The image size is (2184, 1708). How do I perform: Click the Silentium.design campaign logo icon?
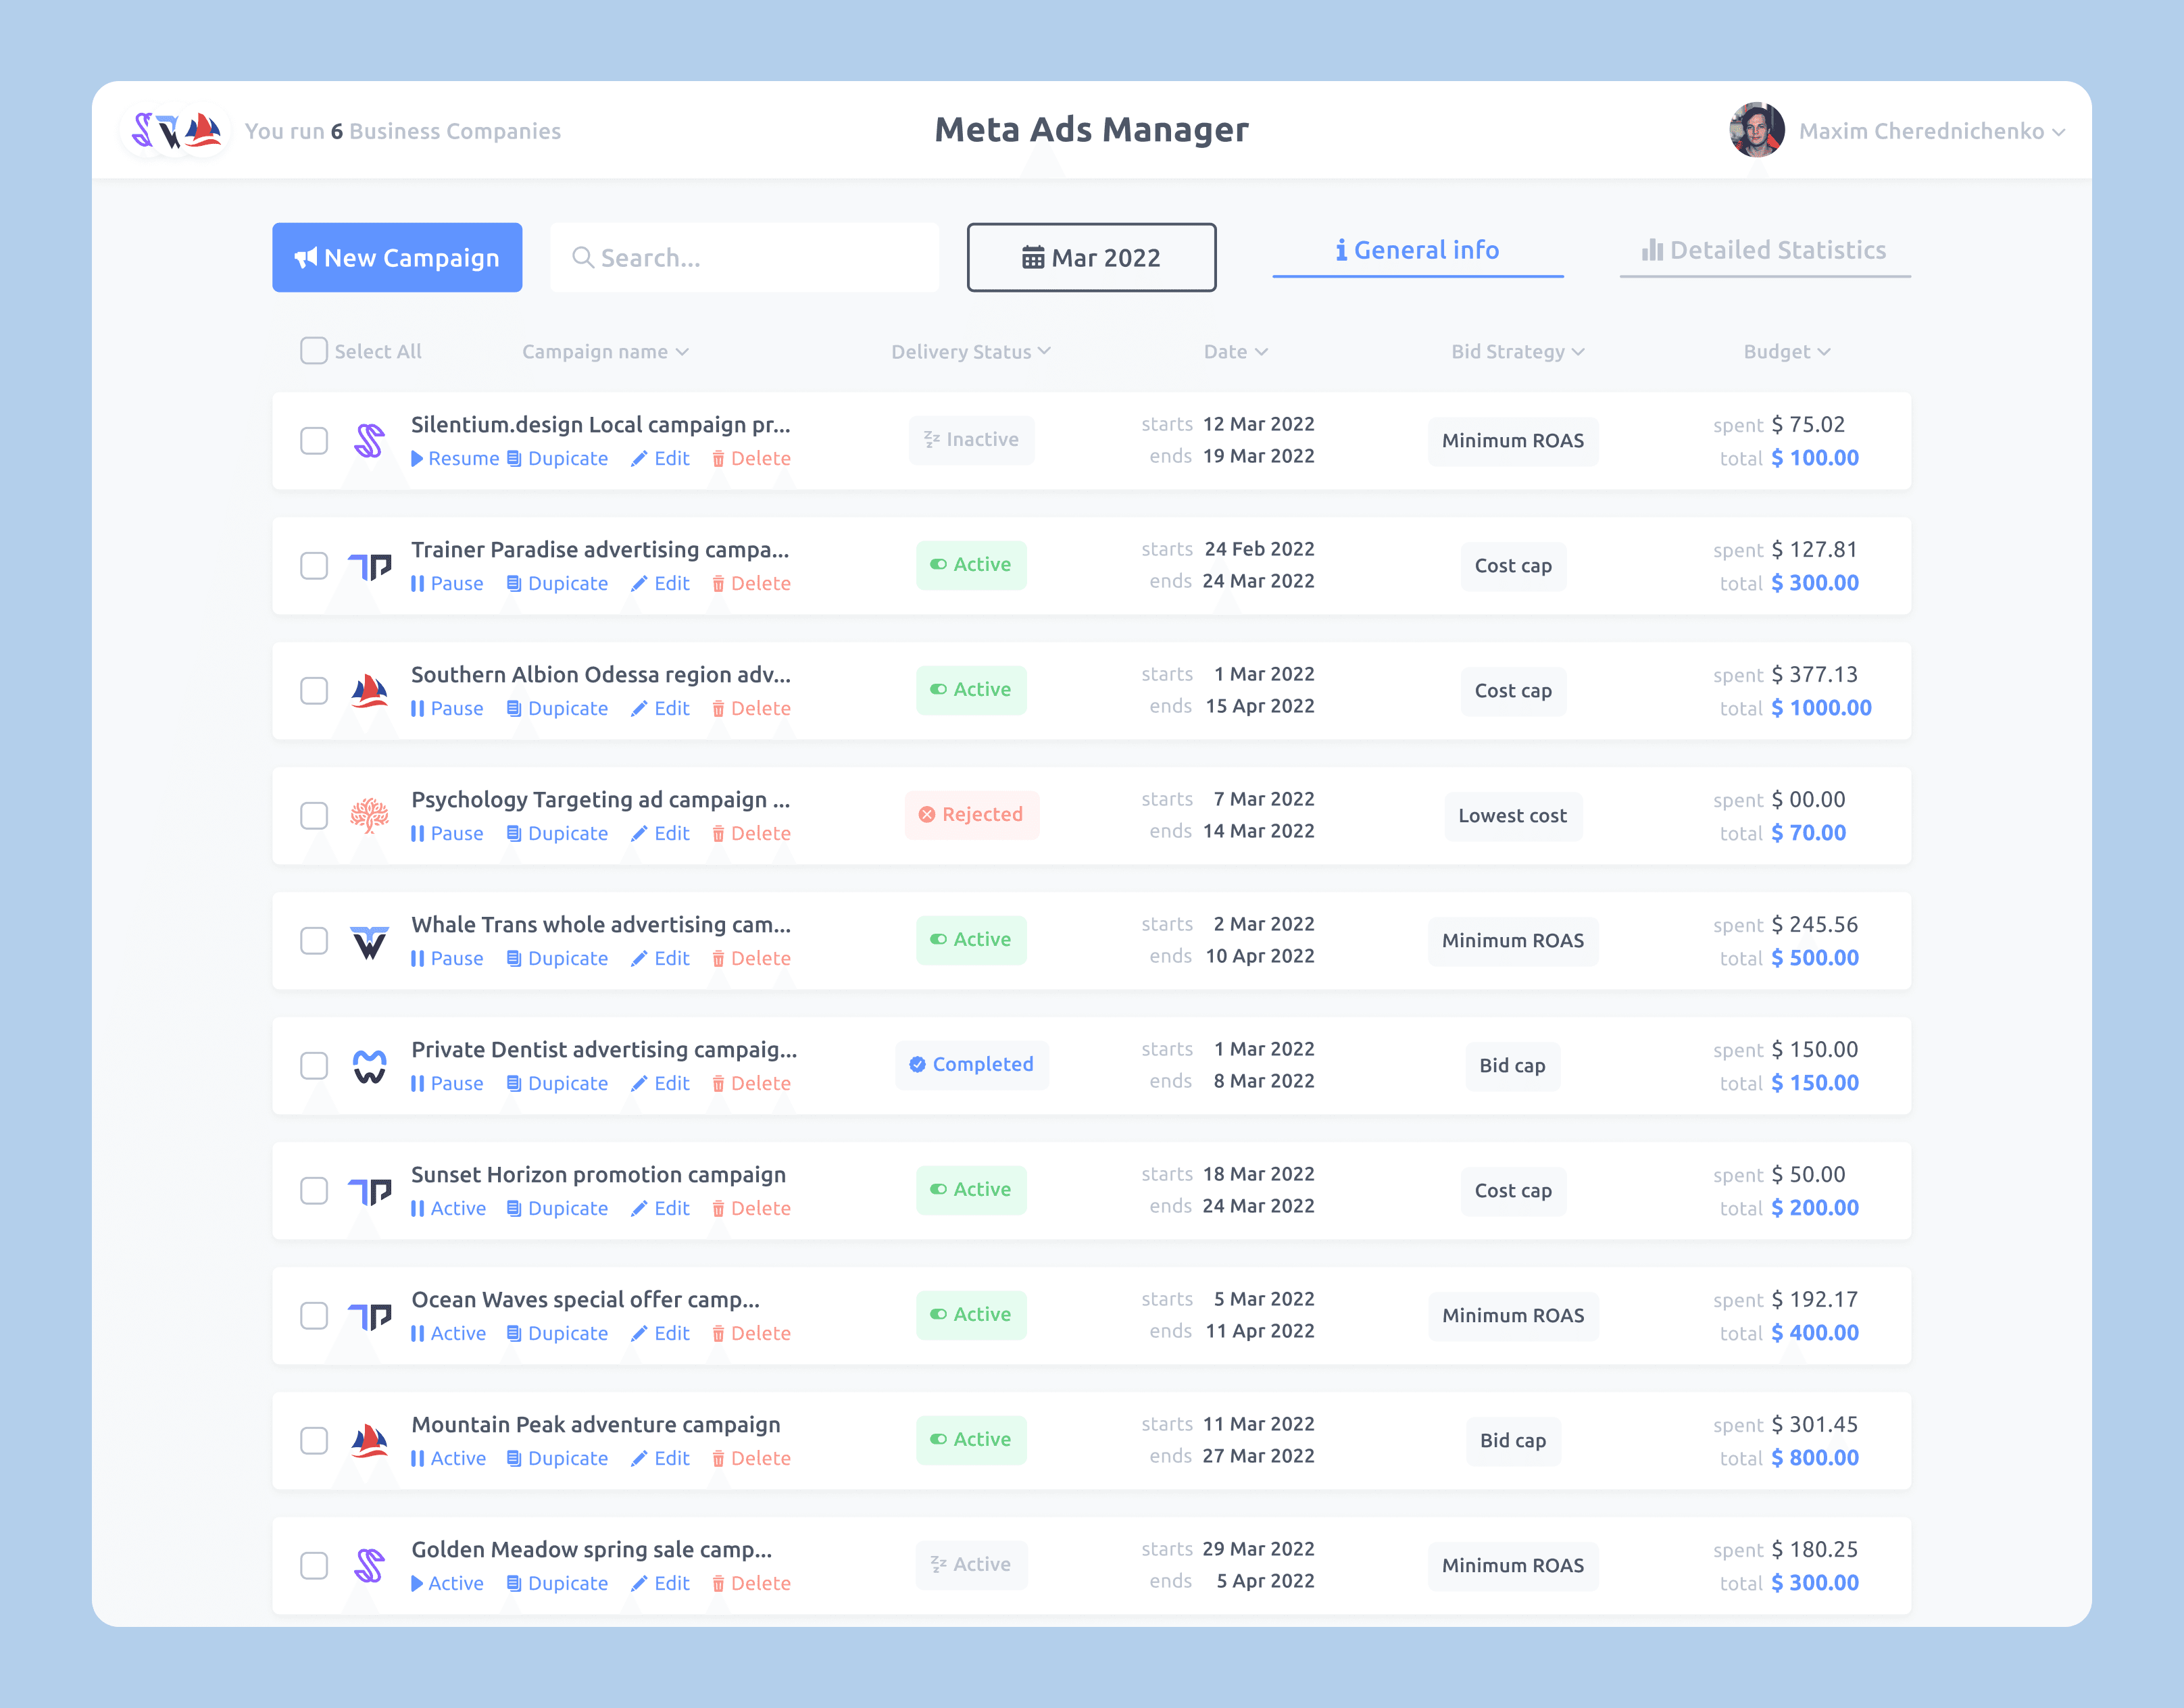369,441
